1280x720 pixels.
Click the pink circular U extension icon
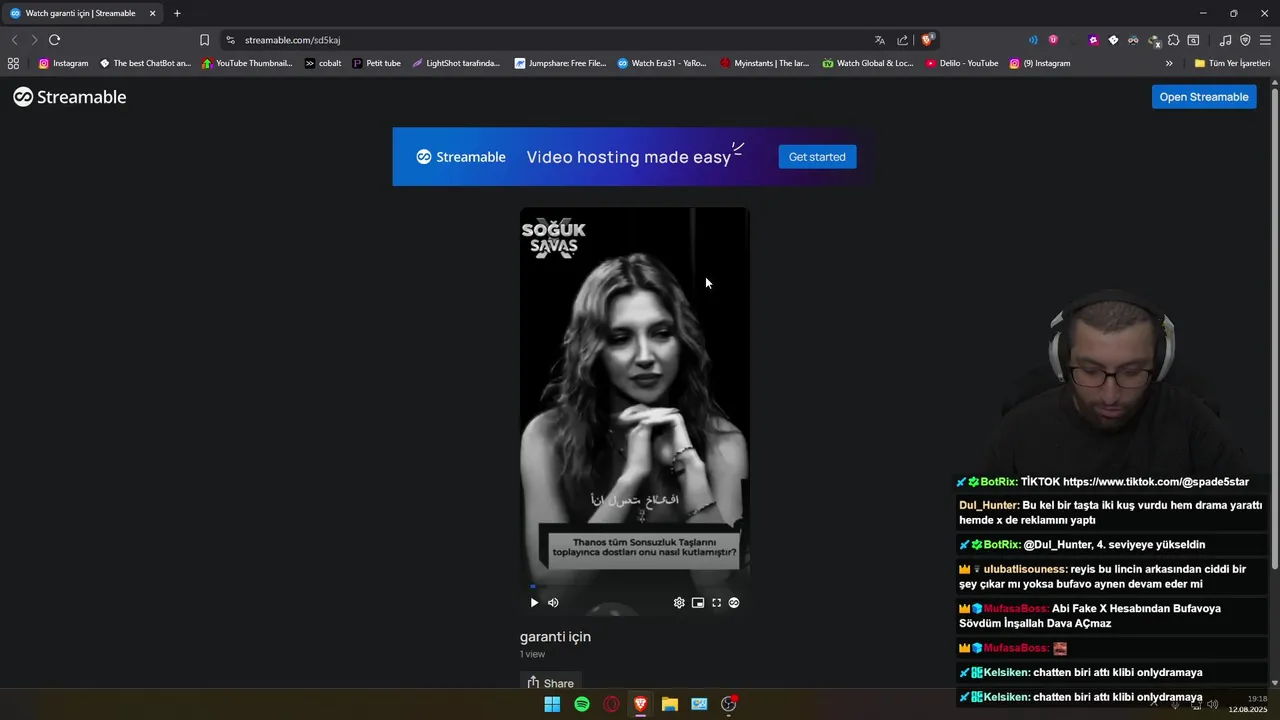coord(1053,40)
